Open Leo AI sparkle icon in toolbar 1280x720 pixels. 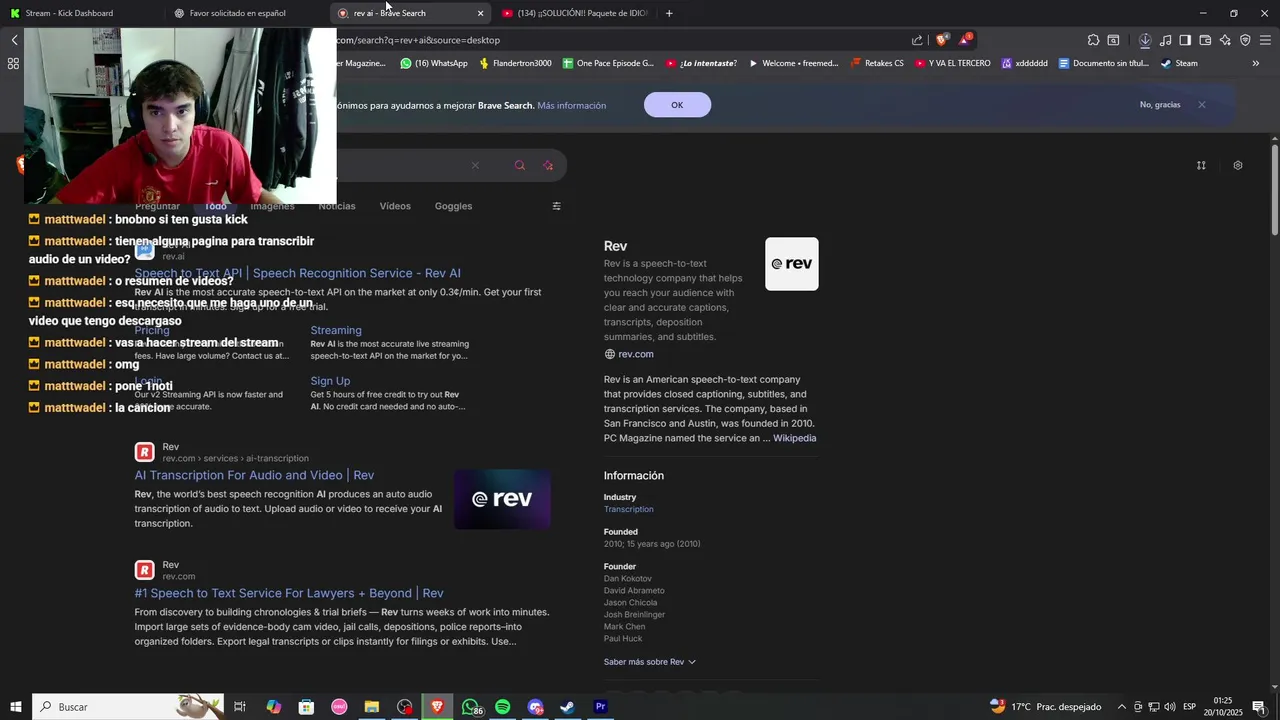[x=1225, y=40]
